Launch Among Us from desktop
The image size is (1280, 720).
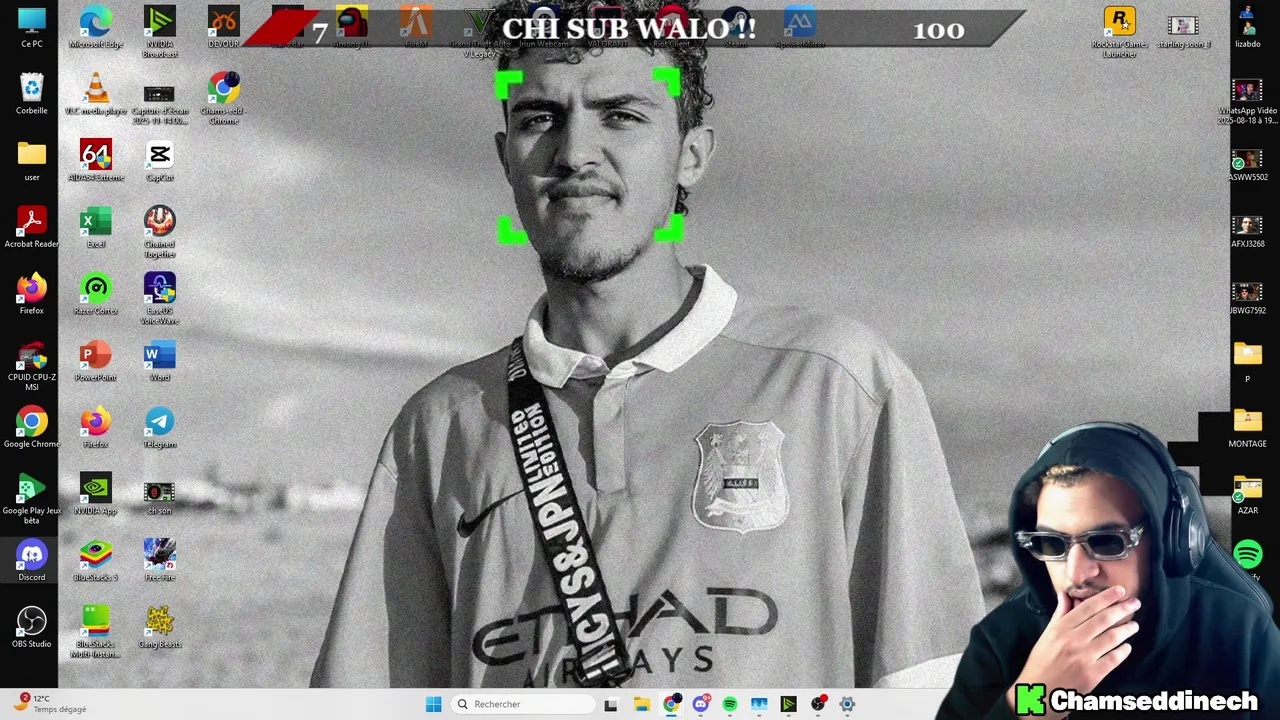pos(351,28)
